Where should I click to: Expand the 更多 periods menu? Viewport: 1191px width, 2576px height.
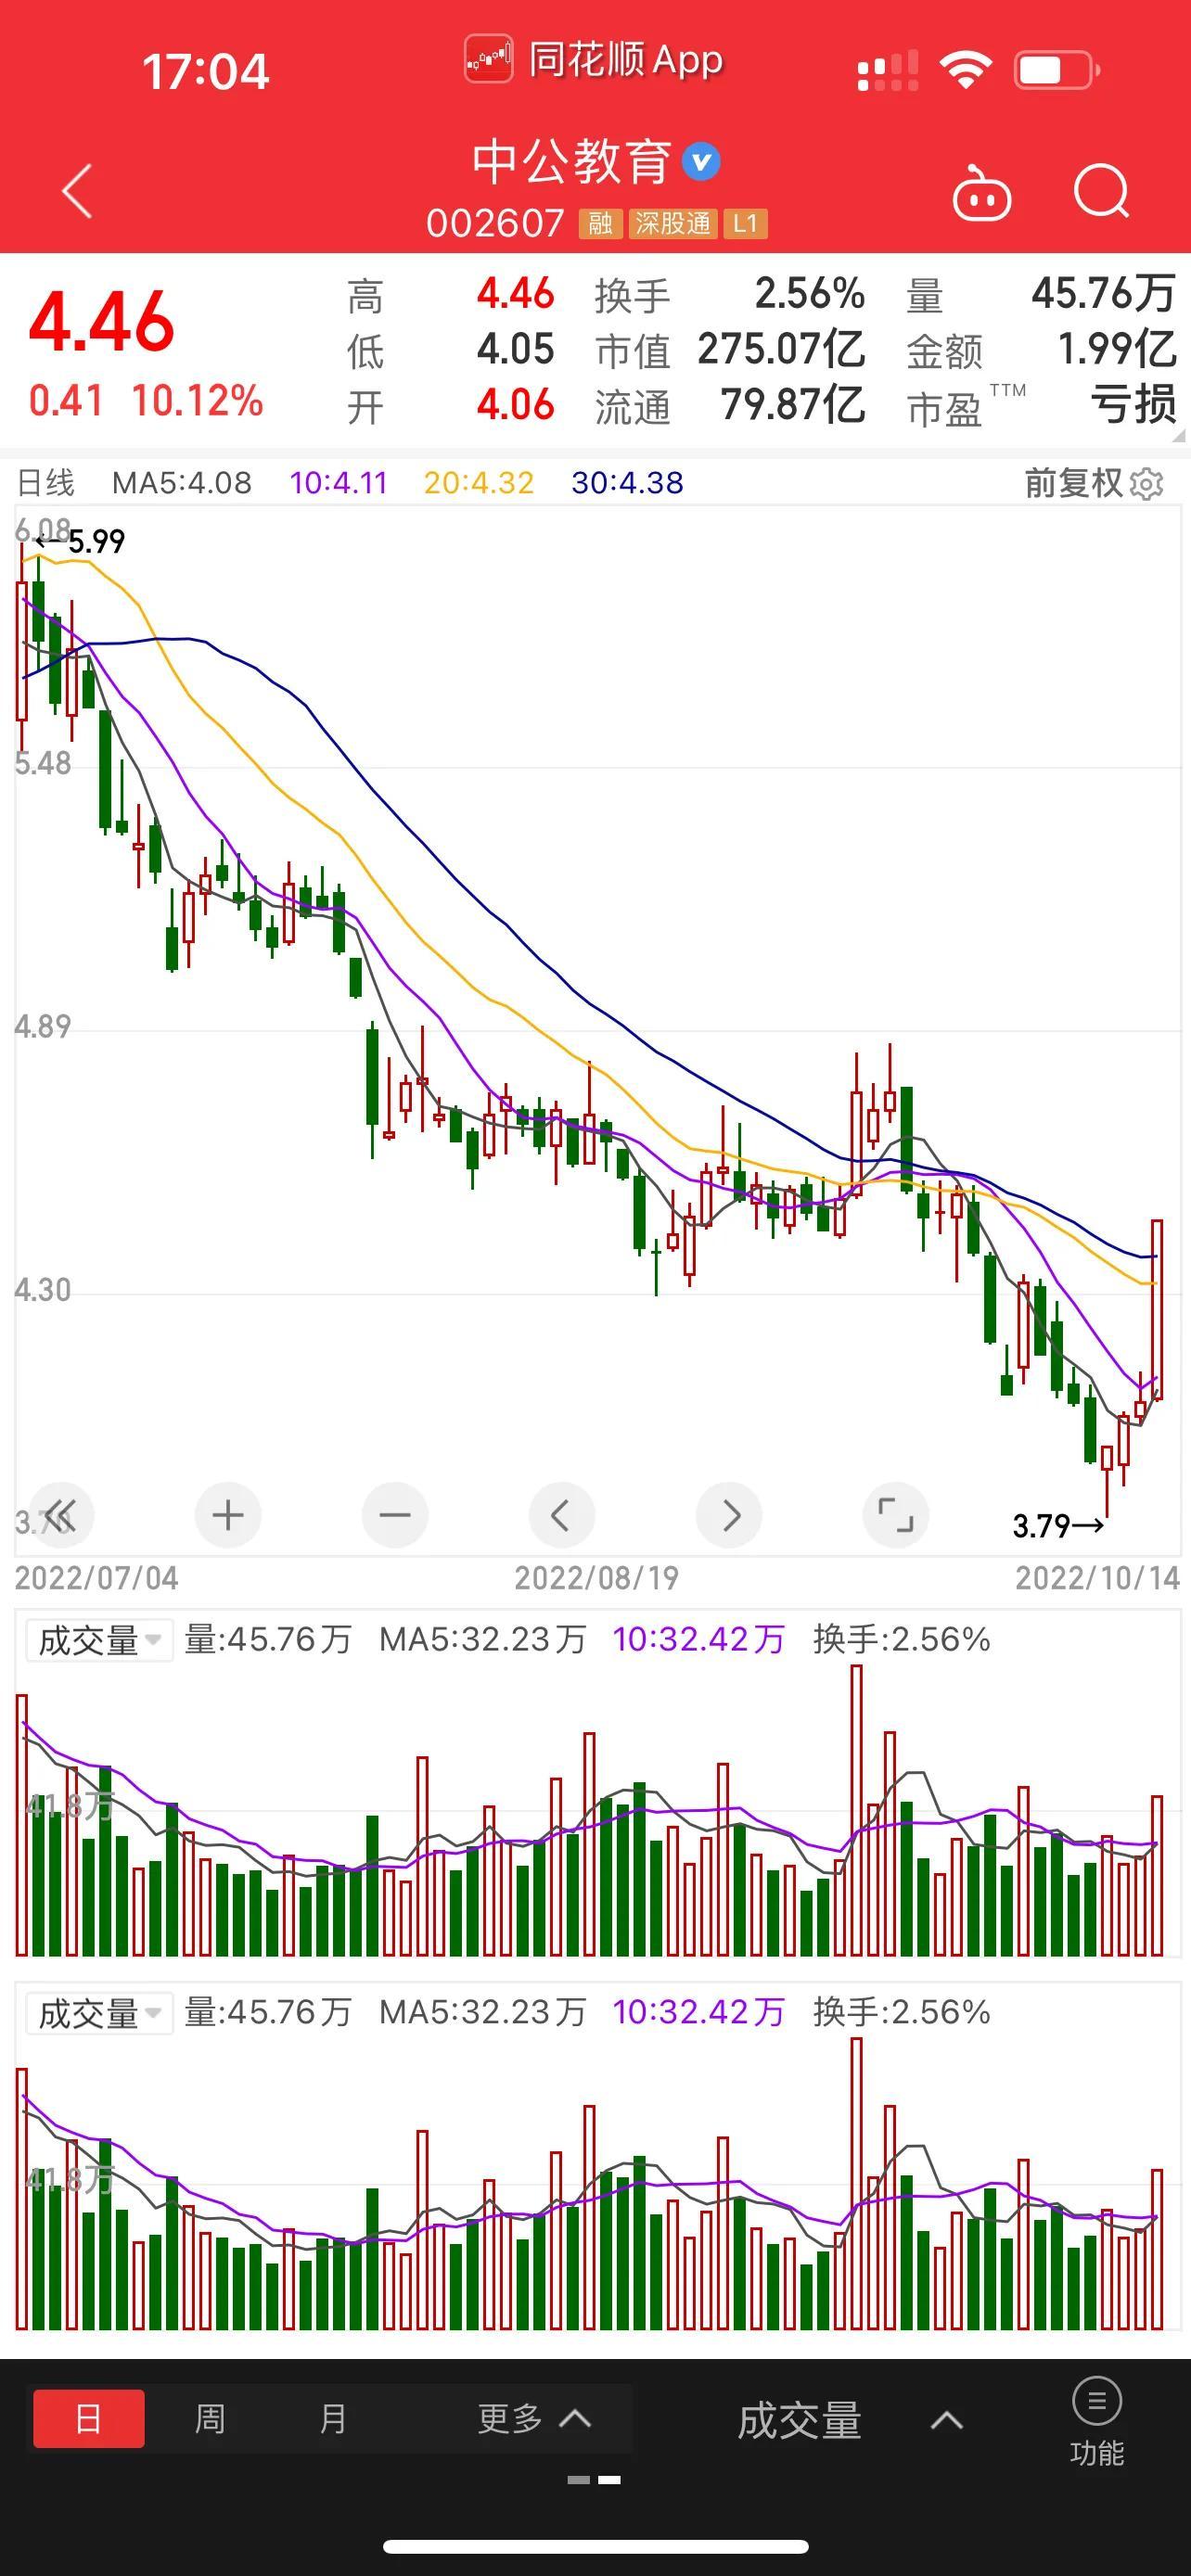click(534, 2419)
